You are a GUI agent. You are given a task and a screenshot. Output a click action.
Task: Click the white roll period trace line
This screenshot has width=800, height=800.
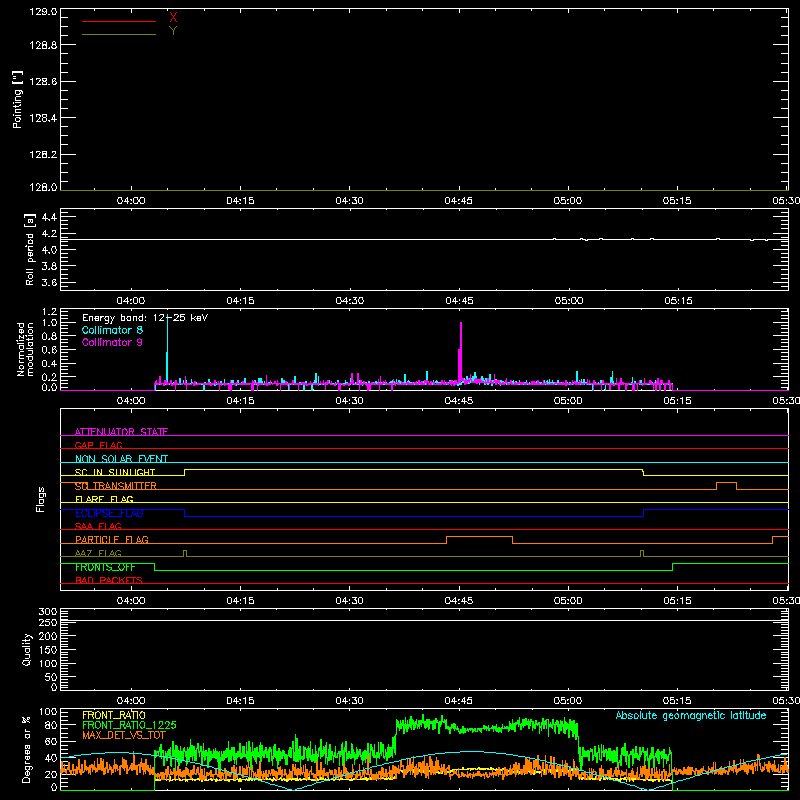(x=424, y=239)
